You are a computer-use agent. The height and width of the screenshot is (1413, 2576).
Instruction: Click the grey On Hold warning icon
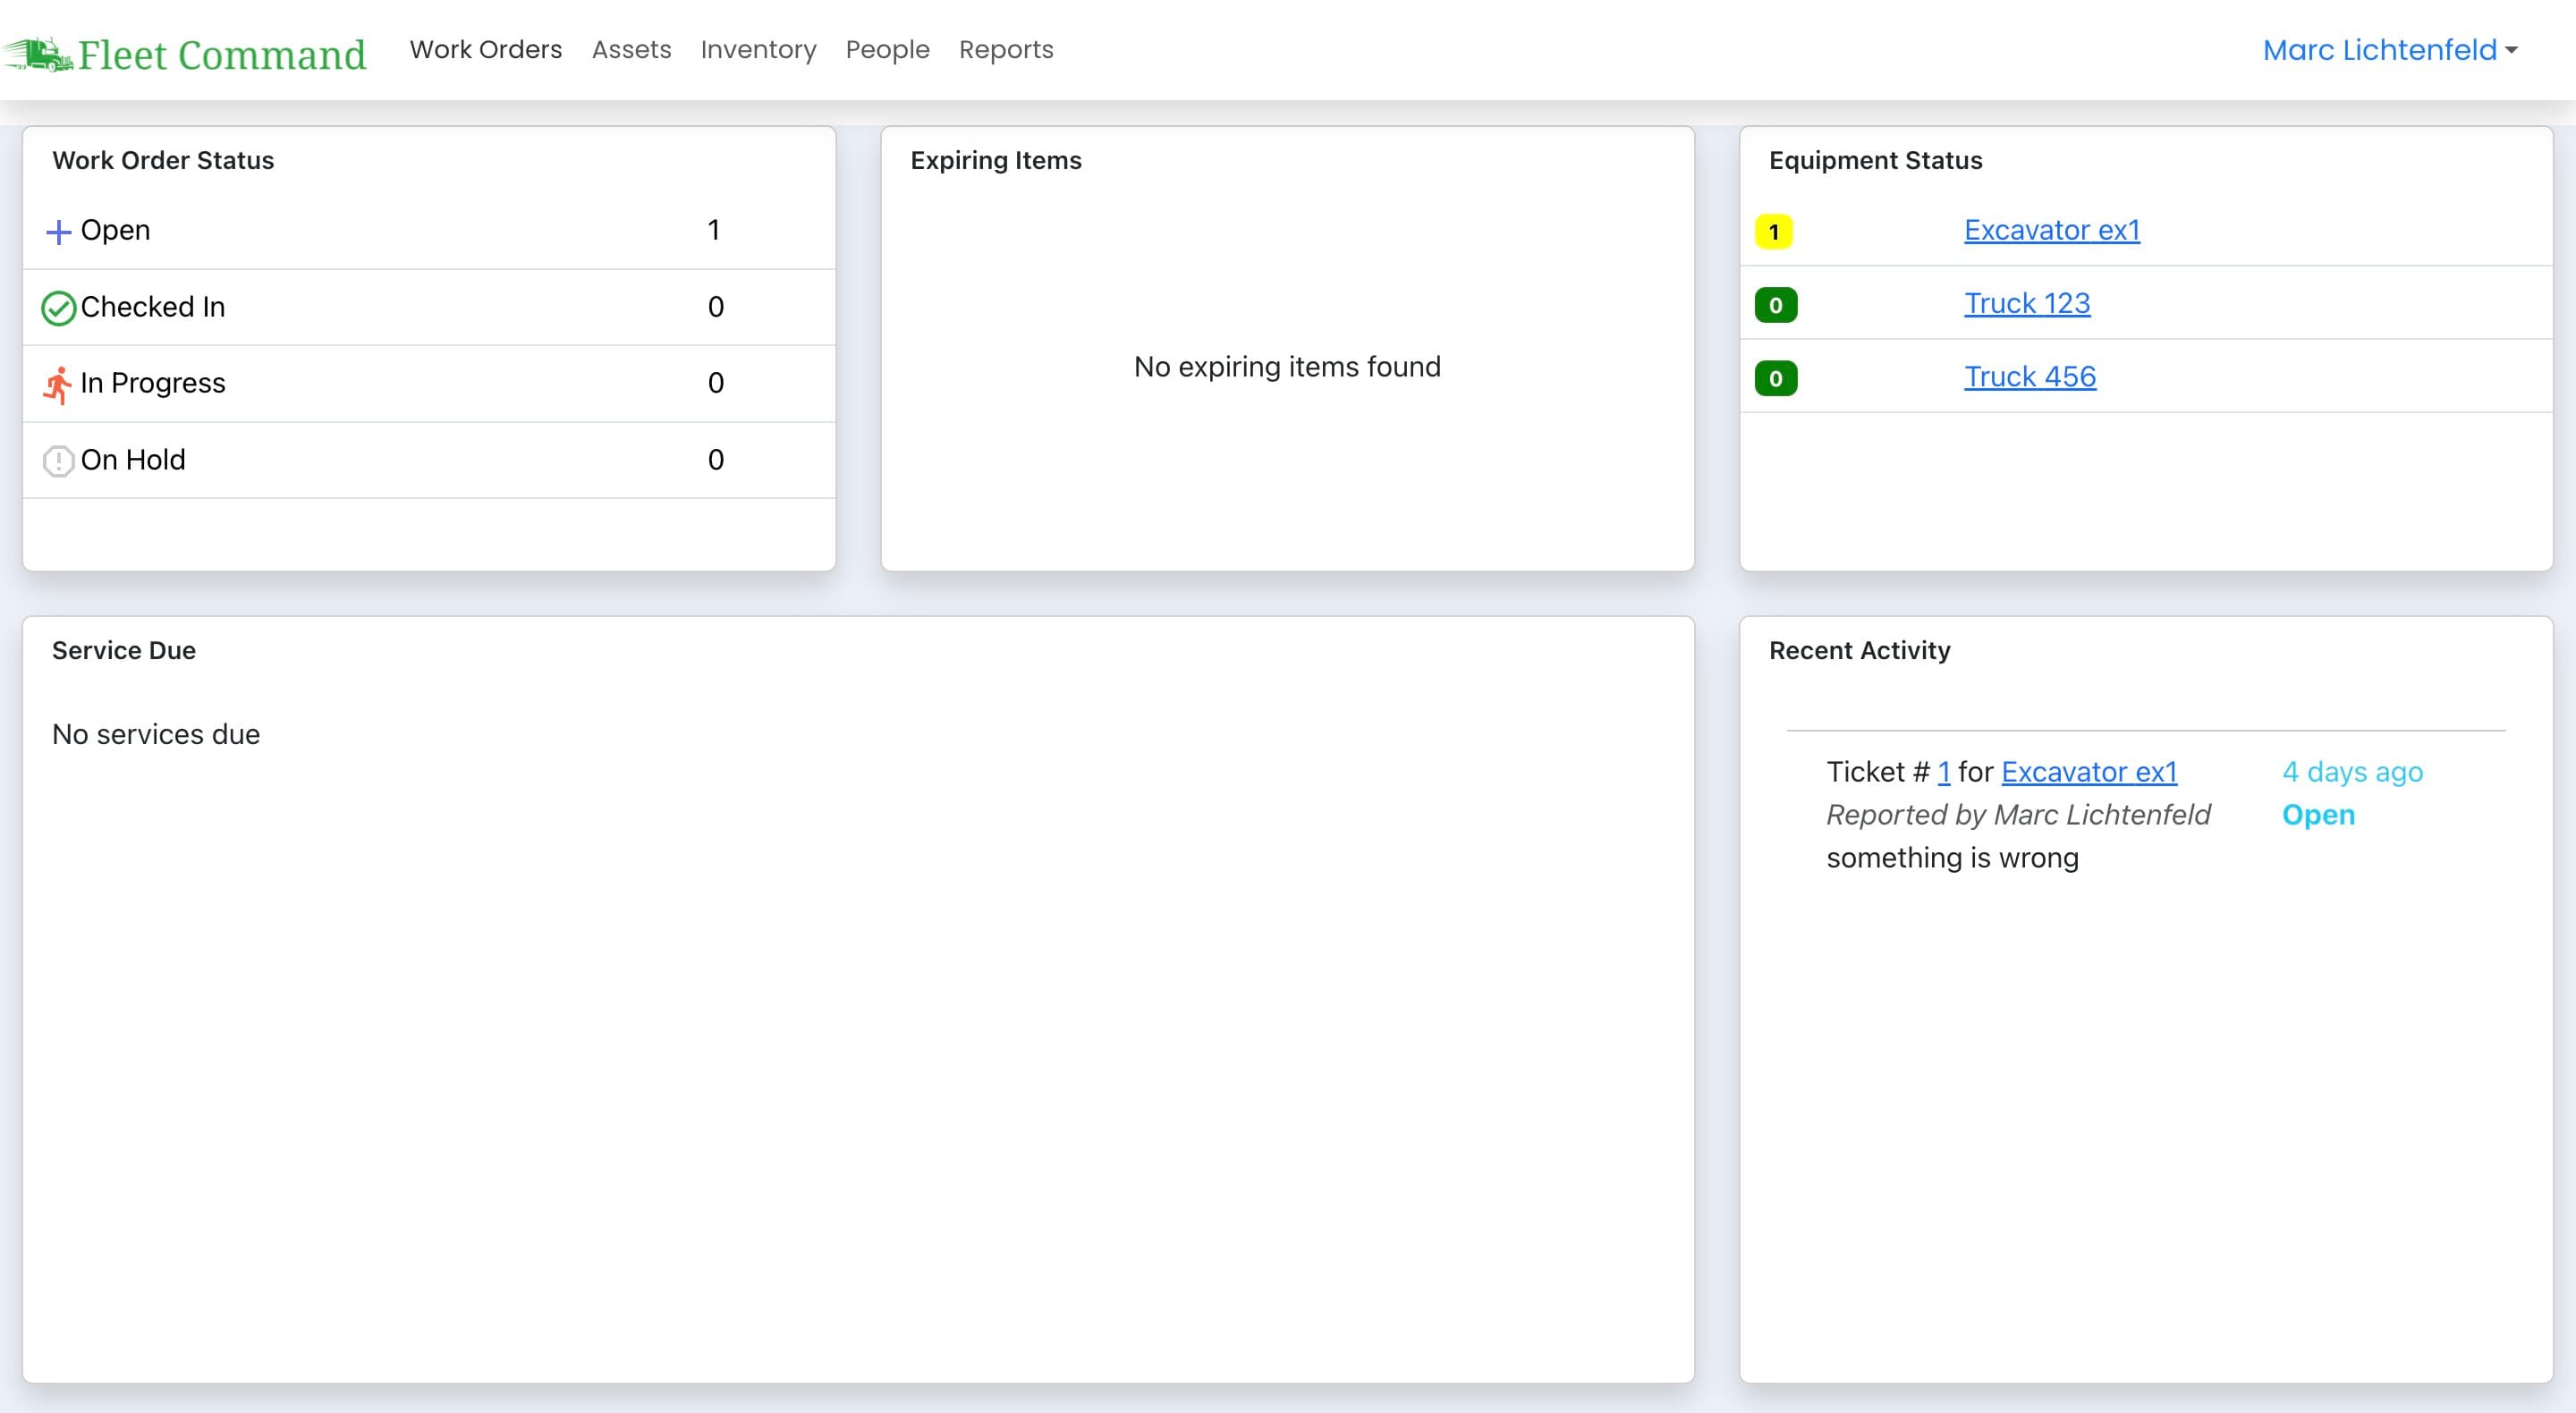(x=58, y=461)
